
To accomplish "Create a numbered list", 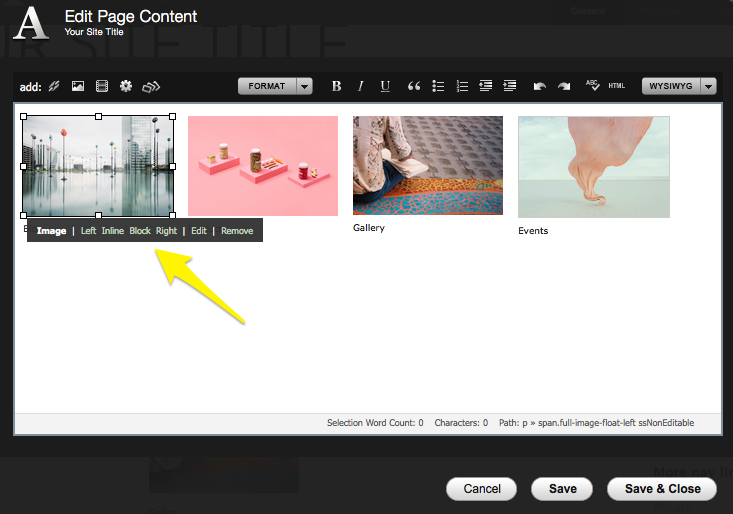I will (462, 87).
